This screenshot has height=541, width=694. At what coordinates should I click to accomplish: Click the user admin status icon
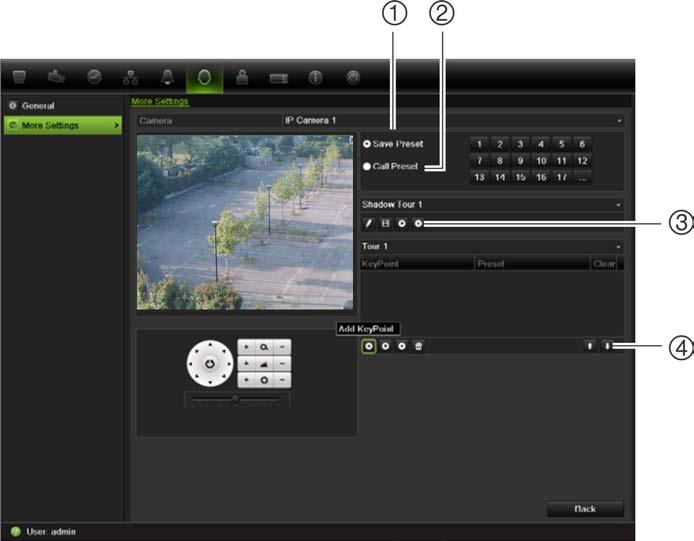[x=15, y=531]
